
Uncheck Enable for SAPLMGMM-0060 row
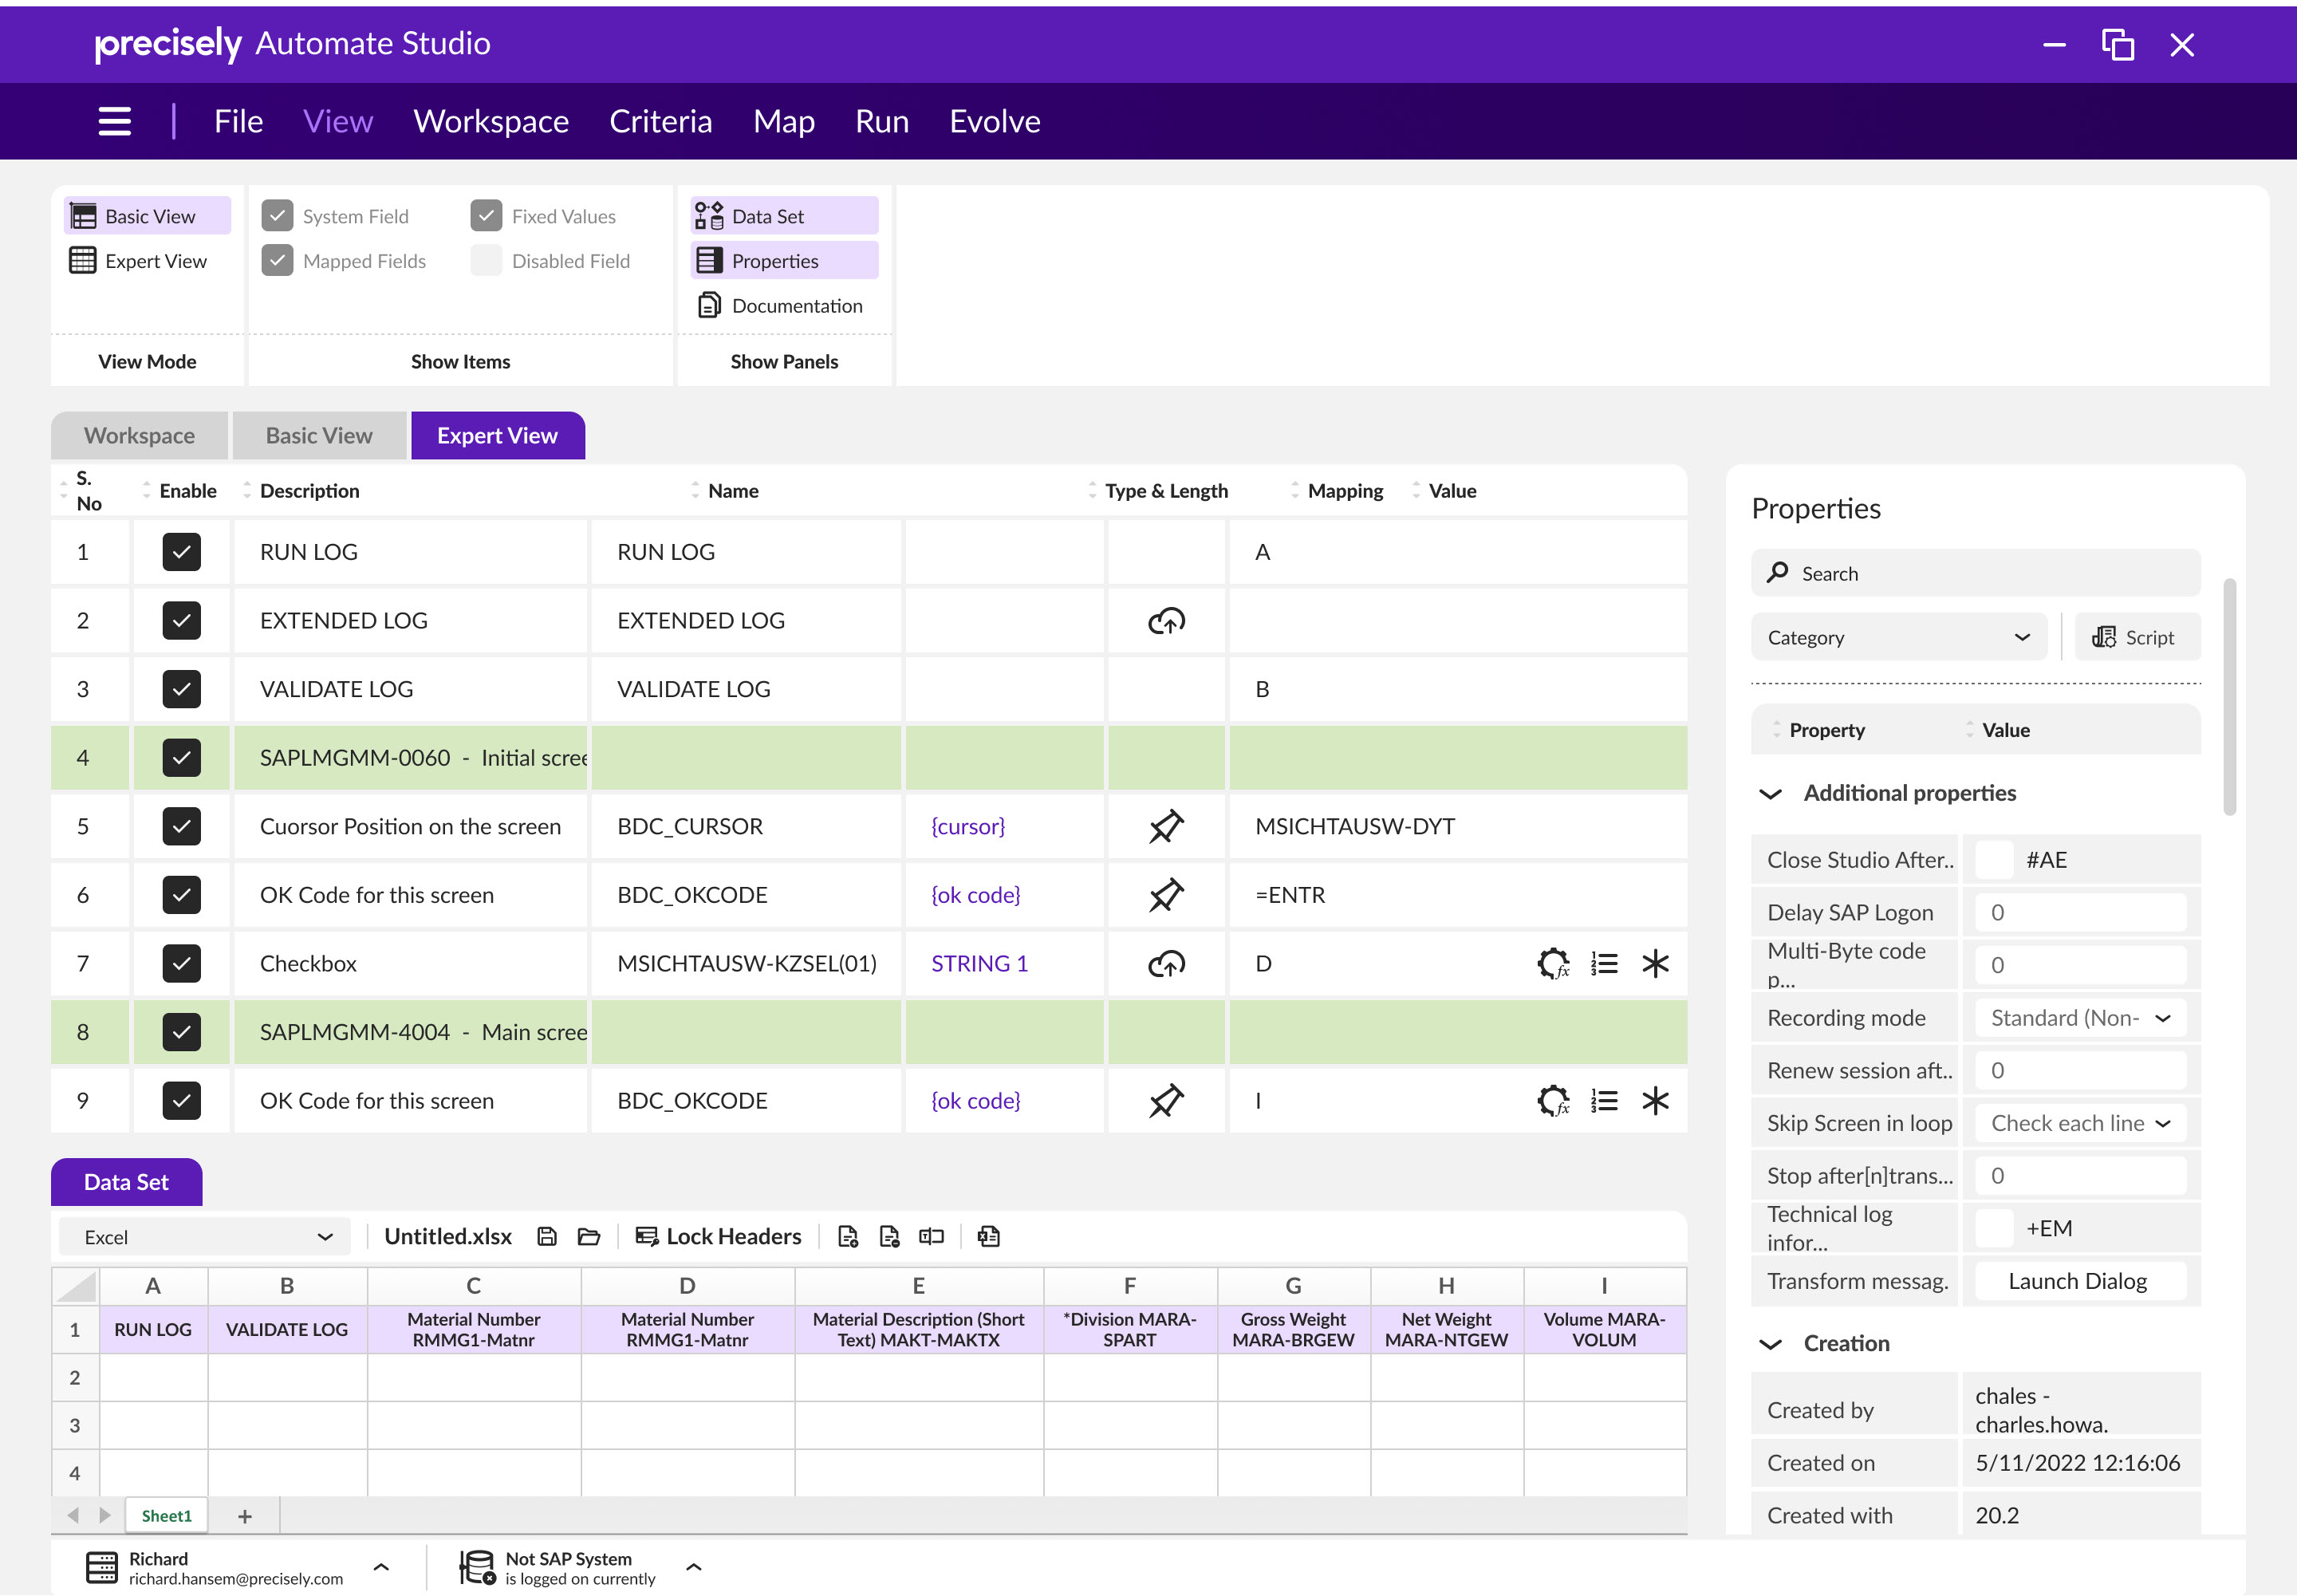click(181, 758)
